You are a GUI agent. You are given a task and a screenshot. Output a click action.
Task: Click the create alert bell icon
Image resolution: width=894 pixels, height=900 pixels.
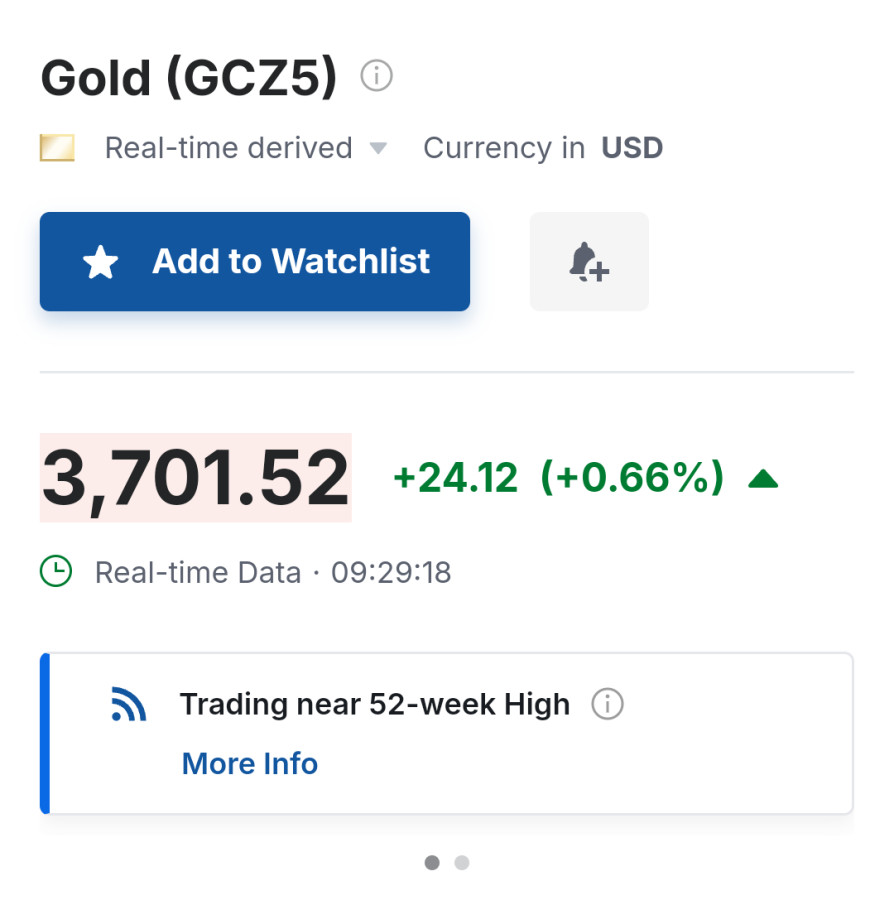589,262
